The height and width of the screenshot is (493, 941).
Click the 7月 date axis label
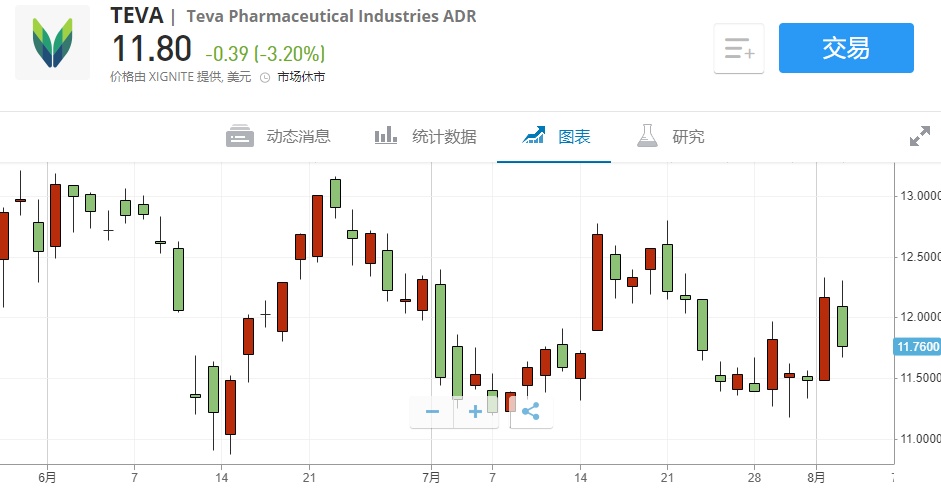click(431, 478)
